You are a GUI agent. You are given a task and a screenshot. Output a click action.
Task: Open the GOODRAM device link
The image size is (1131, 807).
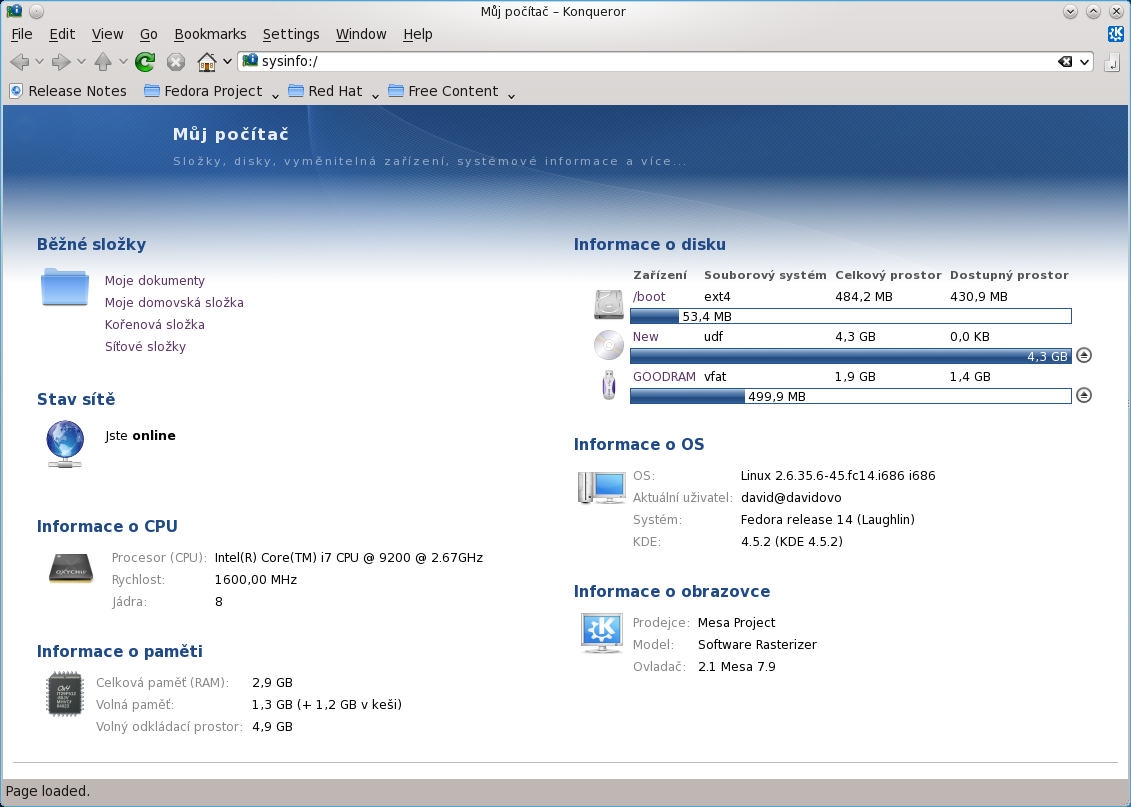click(664, 376)
